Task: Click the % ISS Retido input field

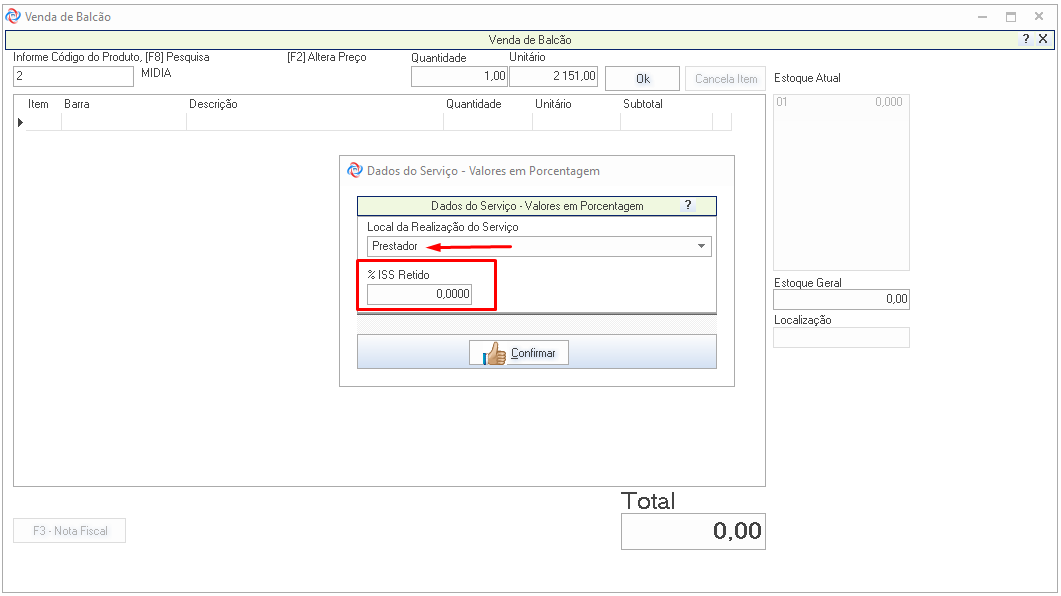Action: [419, 295]
